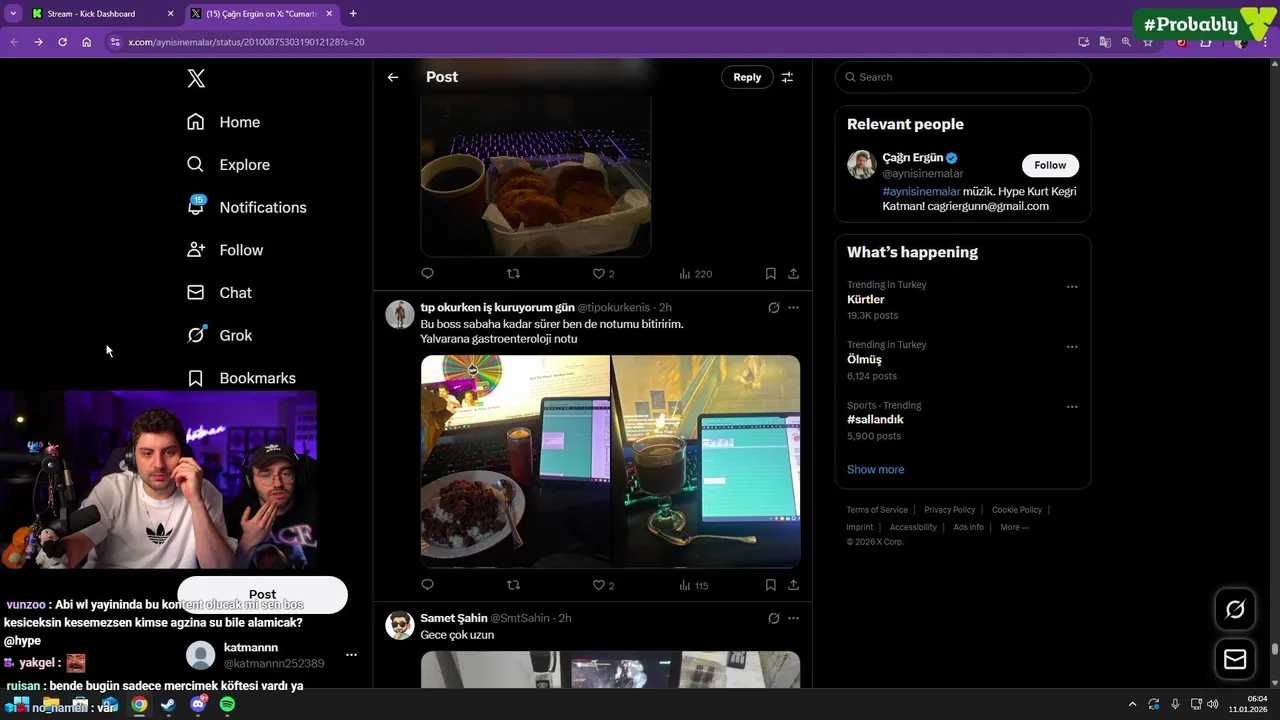
Task: Reply to the 115-views post
Action: [427, 584]
